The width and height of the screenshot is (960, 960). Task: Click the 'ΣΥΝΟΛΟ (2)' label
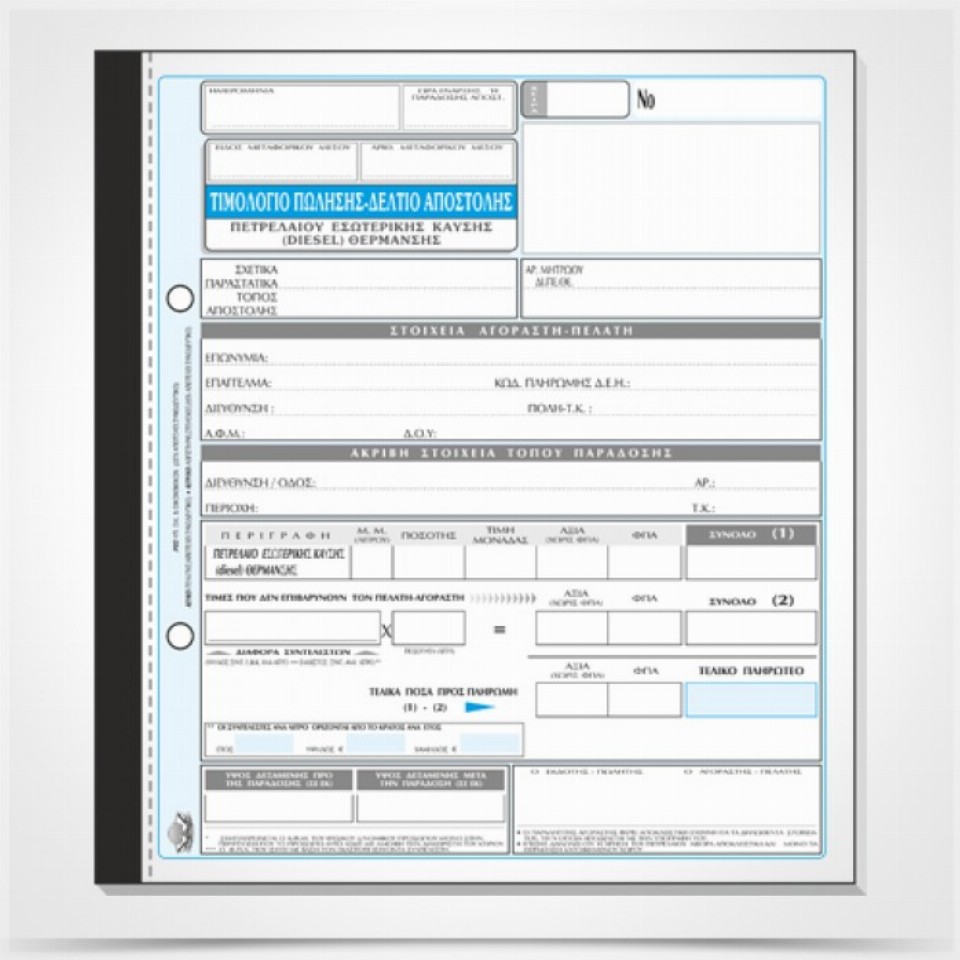[751, 601]
